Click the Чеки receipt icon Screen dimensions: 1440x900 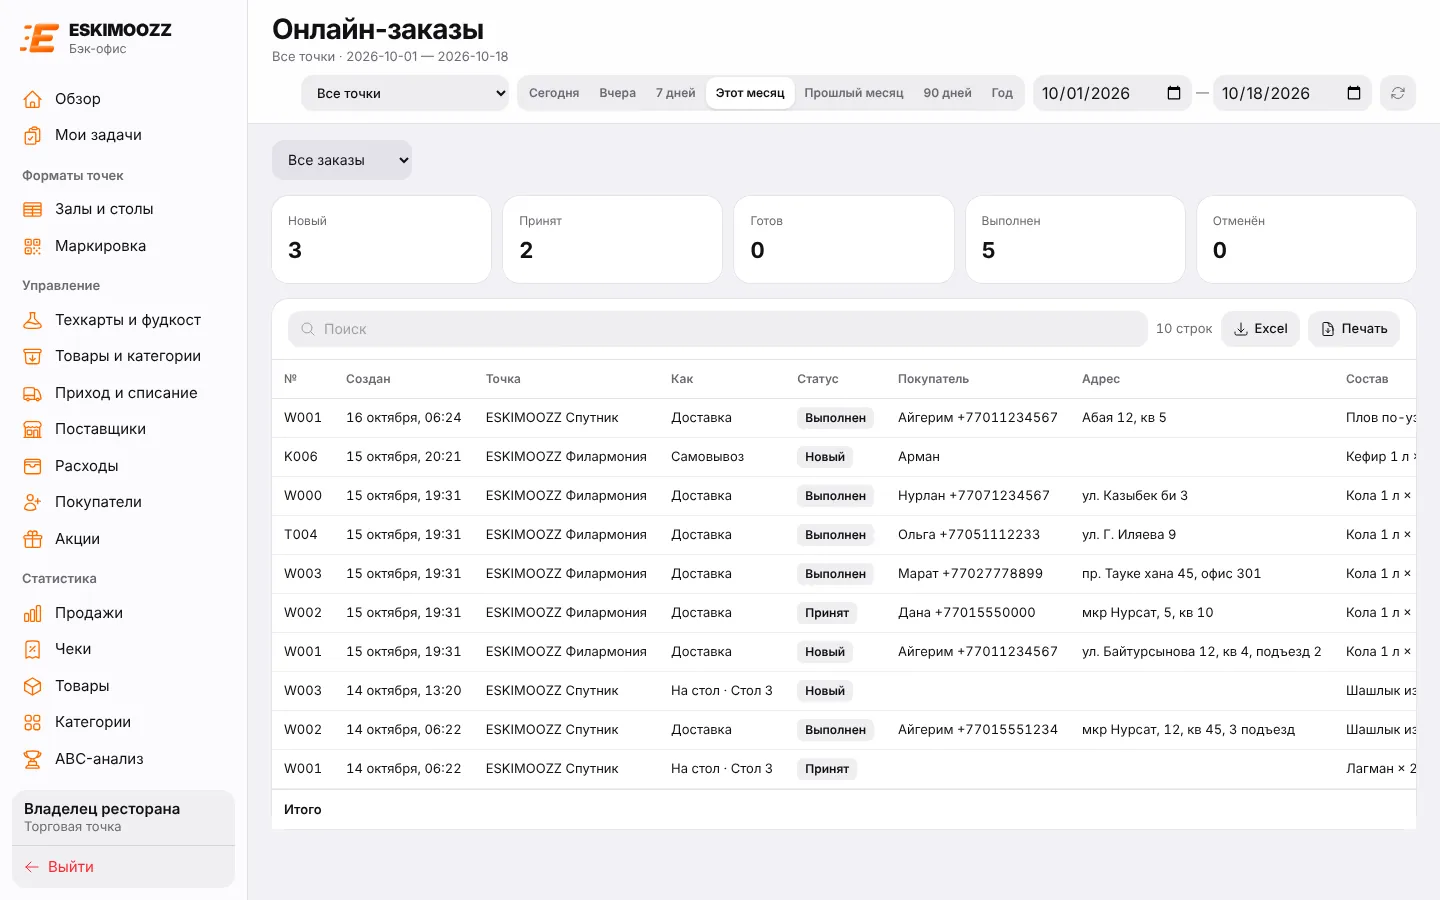tap(33, 649)
